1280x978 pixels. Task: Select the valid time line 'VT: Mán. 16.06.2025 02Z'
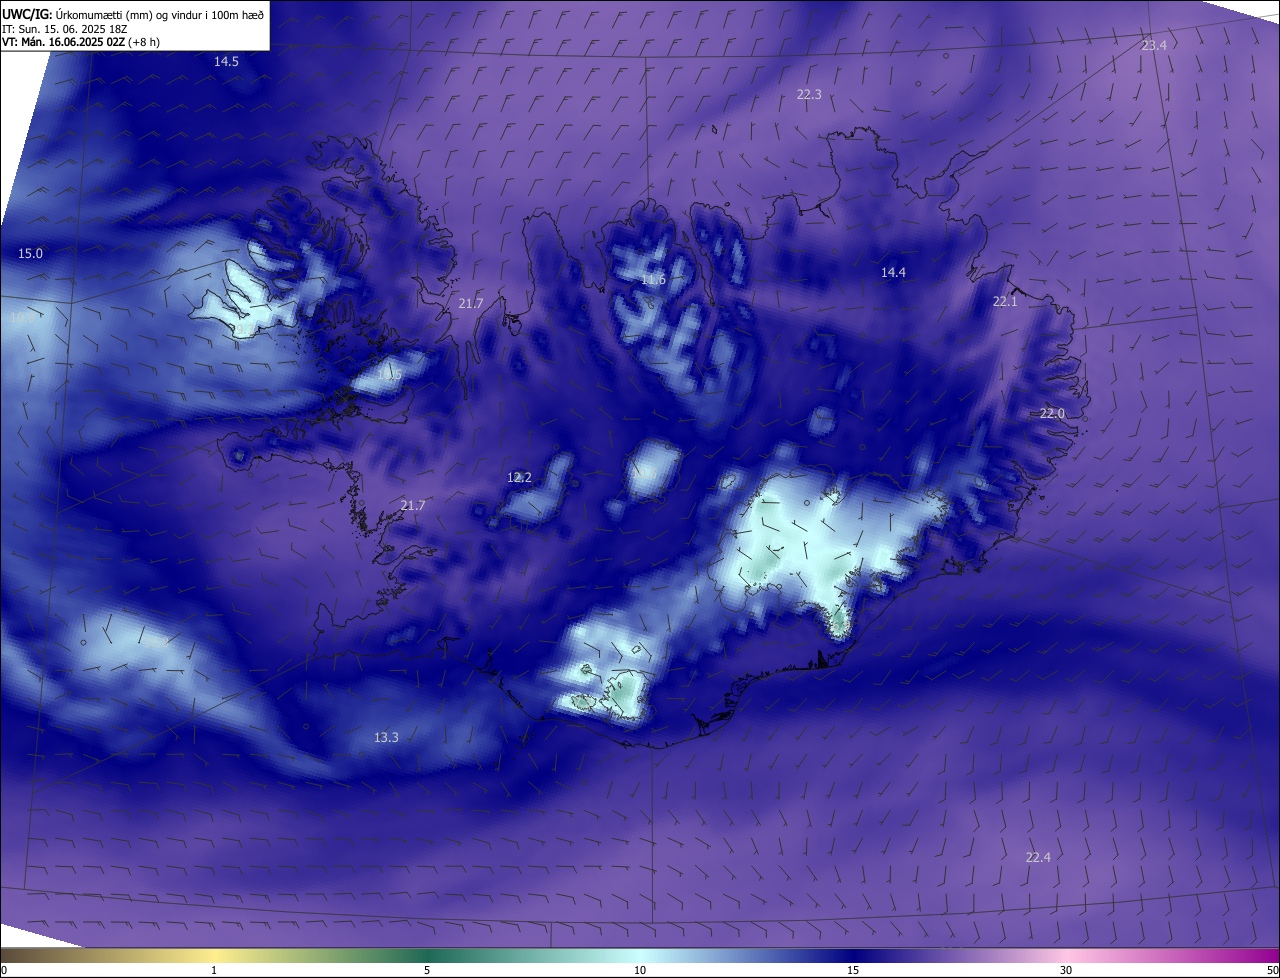tap(64, 42)
